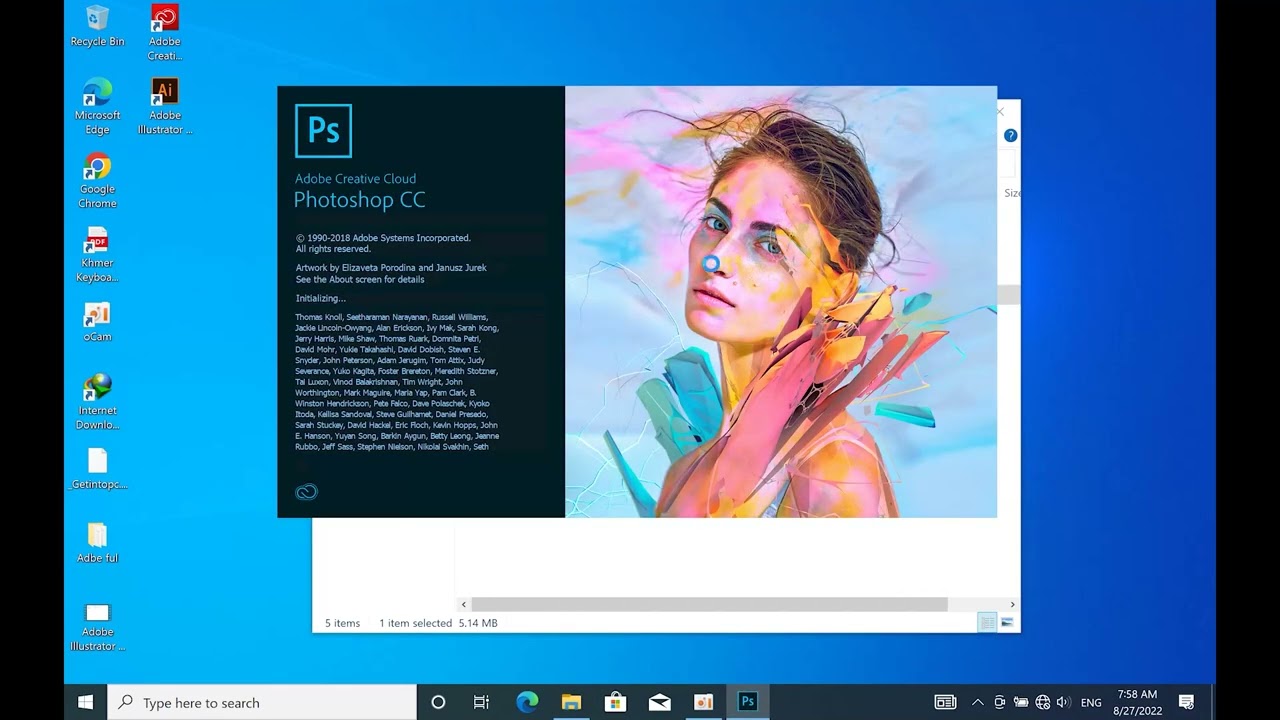Open Task View on the taskbar
The image size is (1280, 720).
pos(481,702)
